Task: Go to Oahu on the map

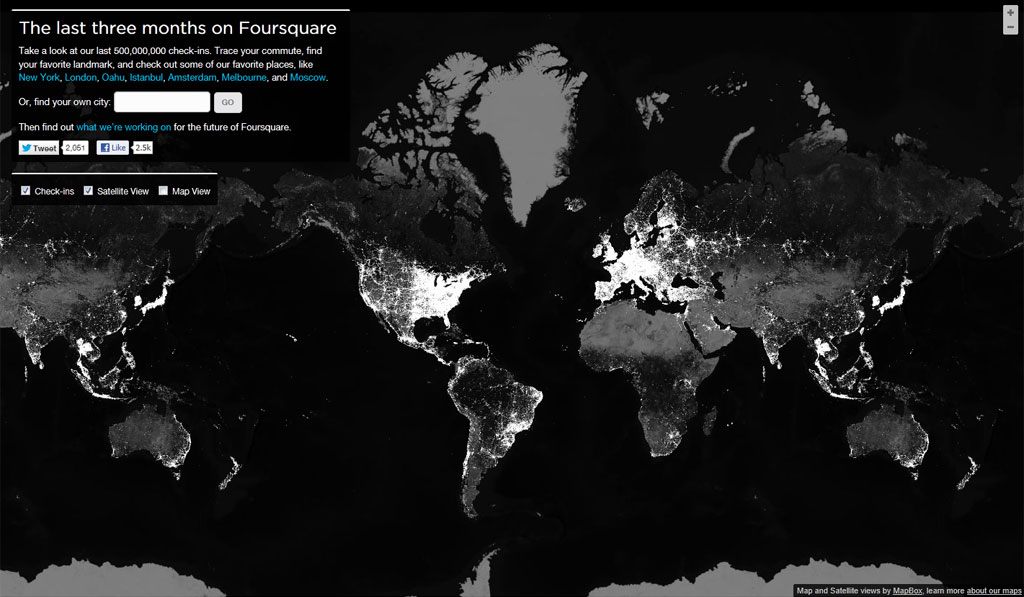Action: click(x=113, y=77)
